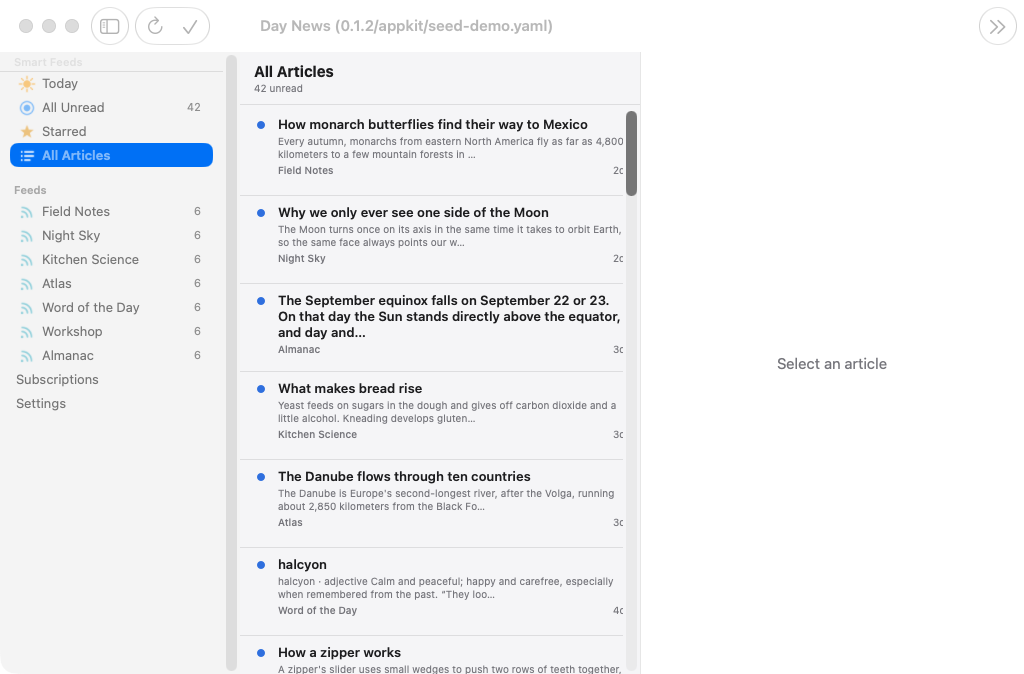This screenshot has height=674, width=1024.
Task: Click the 'All Articles' list header title
Action: [x=294, y=72]
